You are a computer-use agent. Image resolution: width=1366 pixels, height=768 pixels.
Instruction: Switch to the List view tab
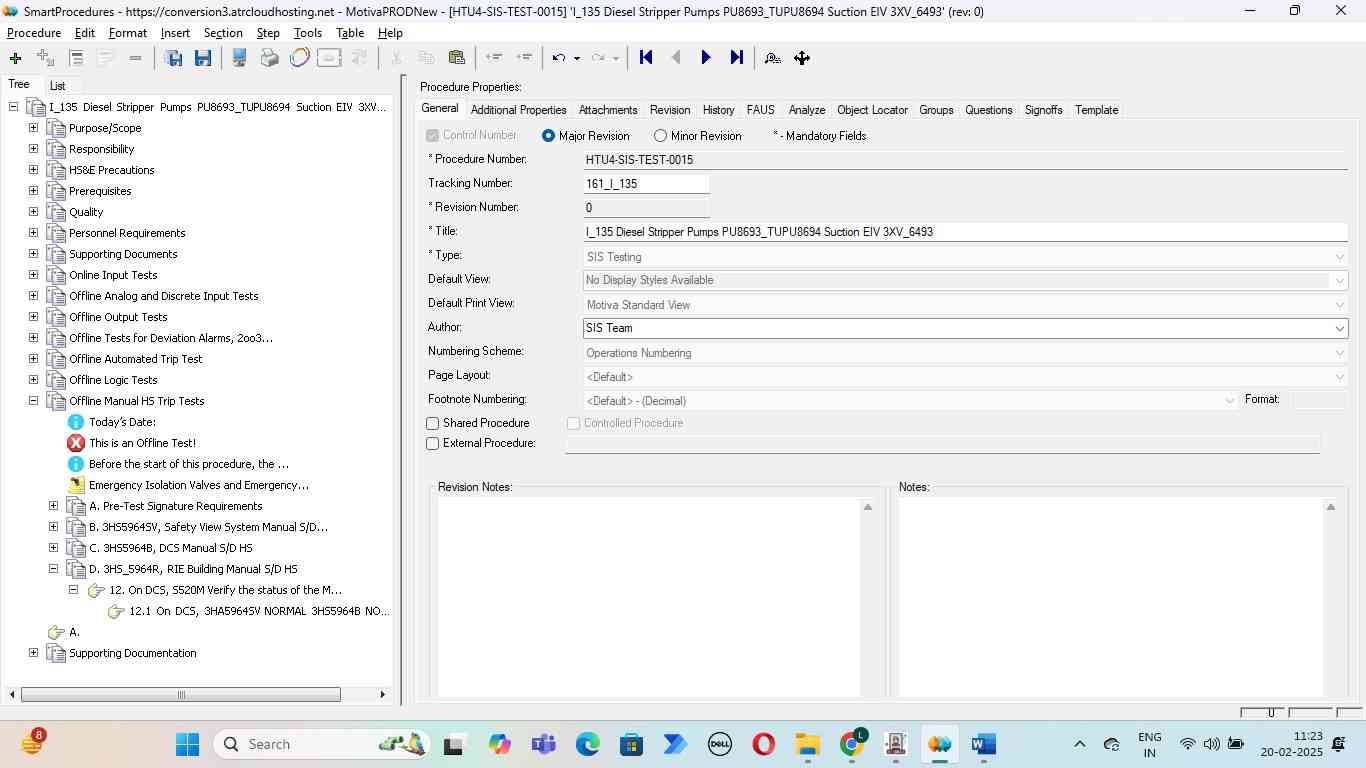pyautogui.click(x=58, y=86)
